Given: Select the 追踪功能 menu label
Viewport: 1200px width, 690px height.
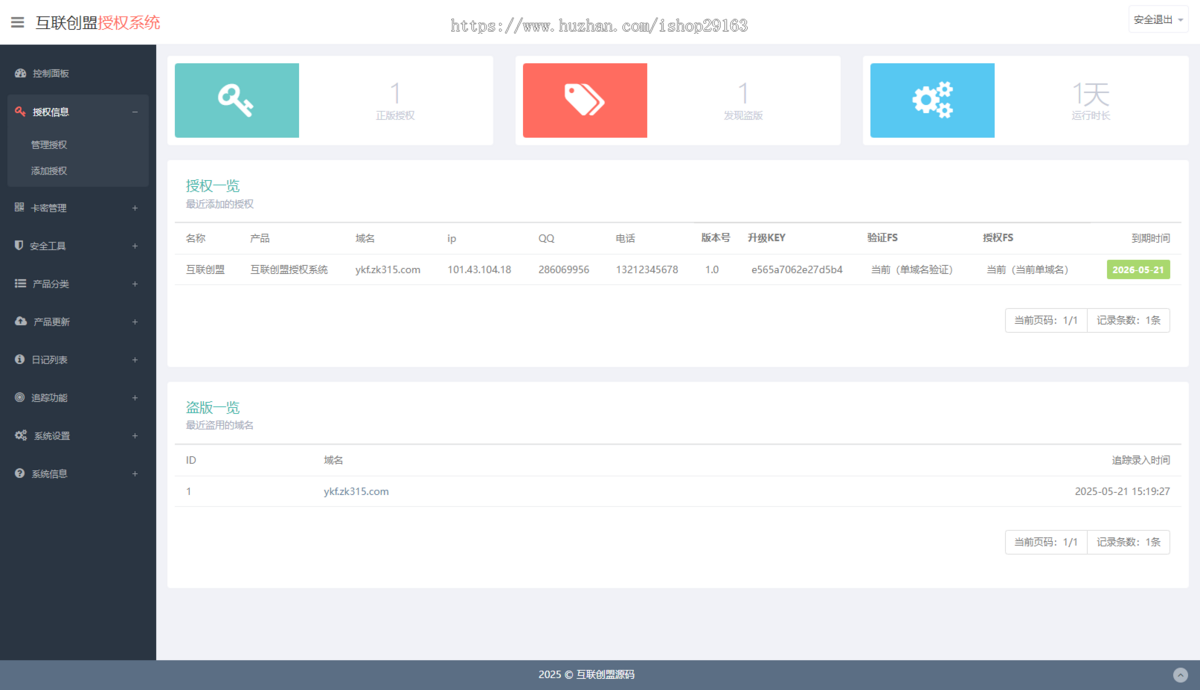Looking at the screenshot, I should [50, 397].
